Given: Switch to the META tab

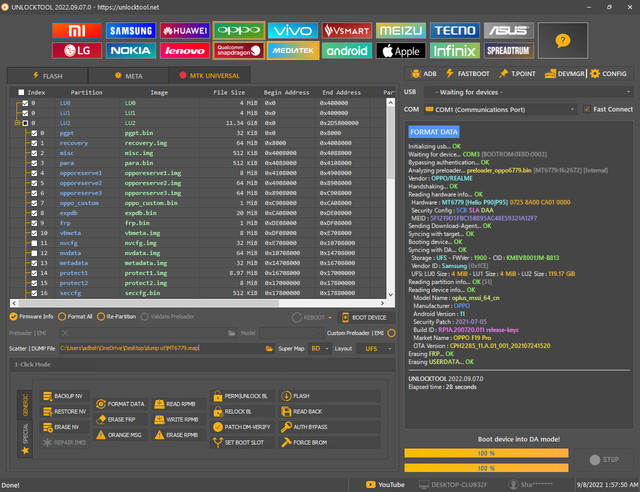Looking at the screenshot, I should [127, 75].
